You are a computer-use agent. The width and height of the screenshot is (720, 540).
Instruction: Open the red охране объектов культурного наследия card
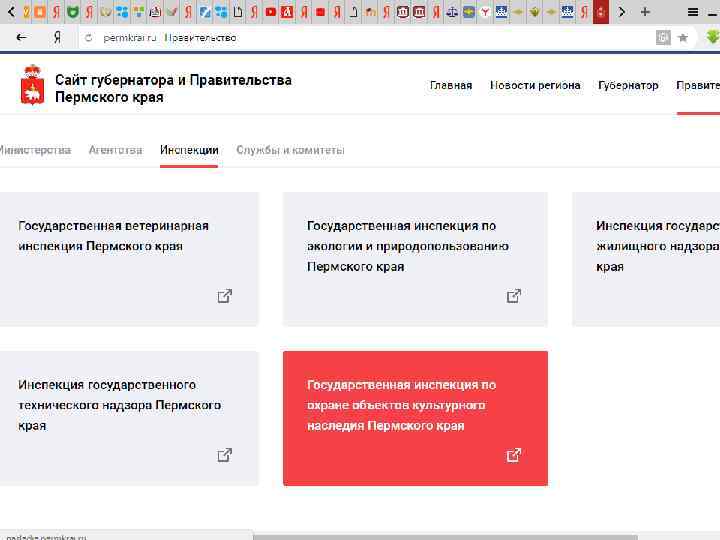[x=415, y=418]
